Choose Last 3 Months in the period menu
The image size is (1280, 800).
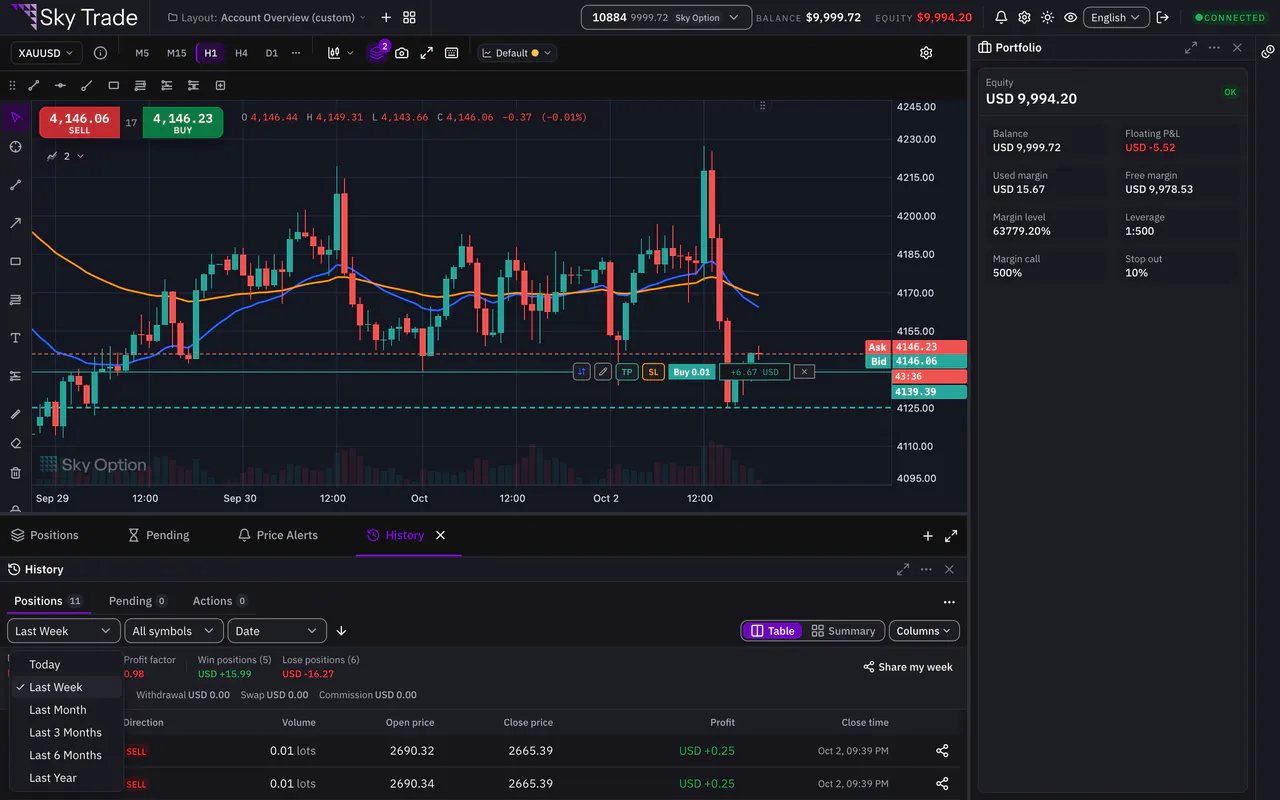click(x=66, y=733)
